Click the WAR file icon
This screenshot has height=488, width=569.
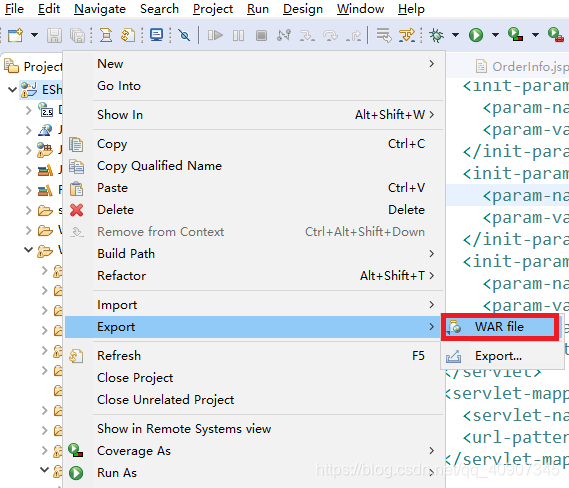click(454, 327)
